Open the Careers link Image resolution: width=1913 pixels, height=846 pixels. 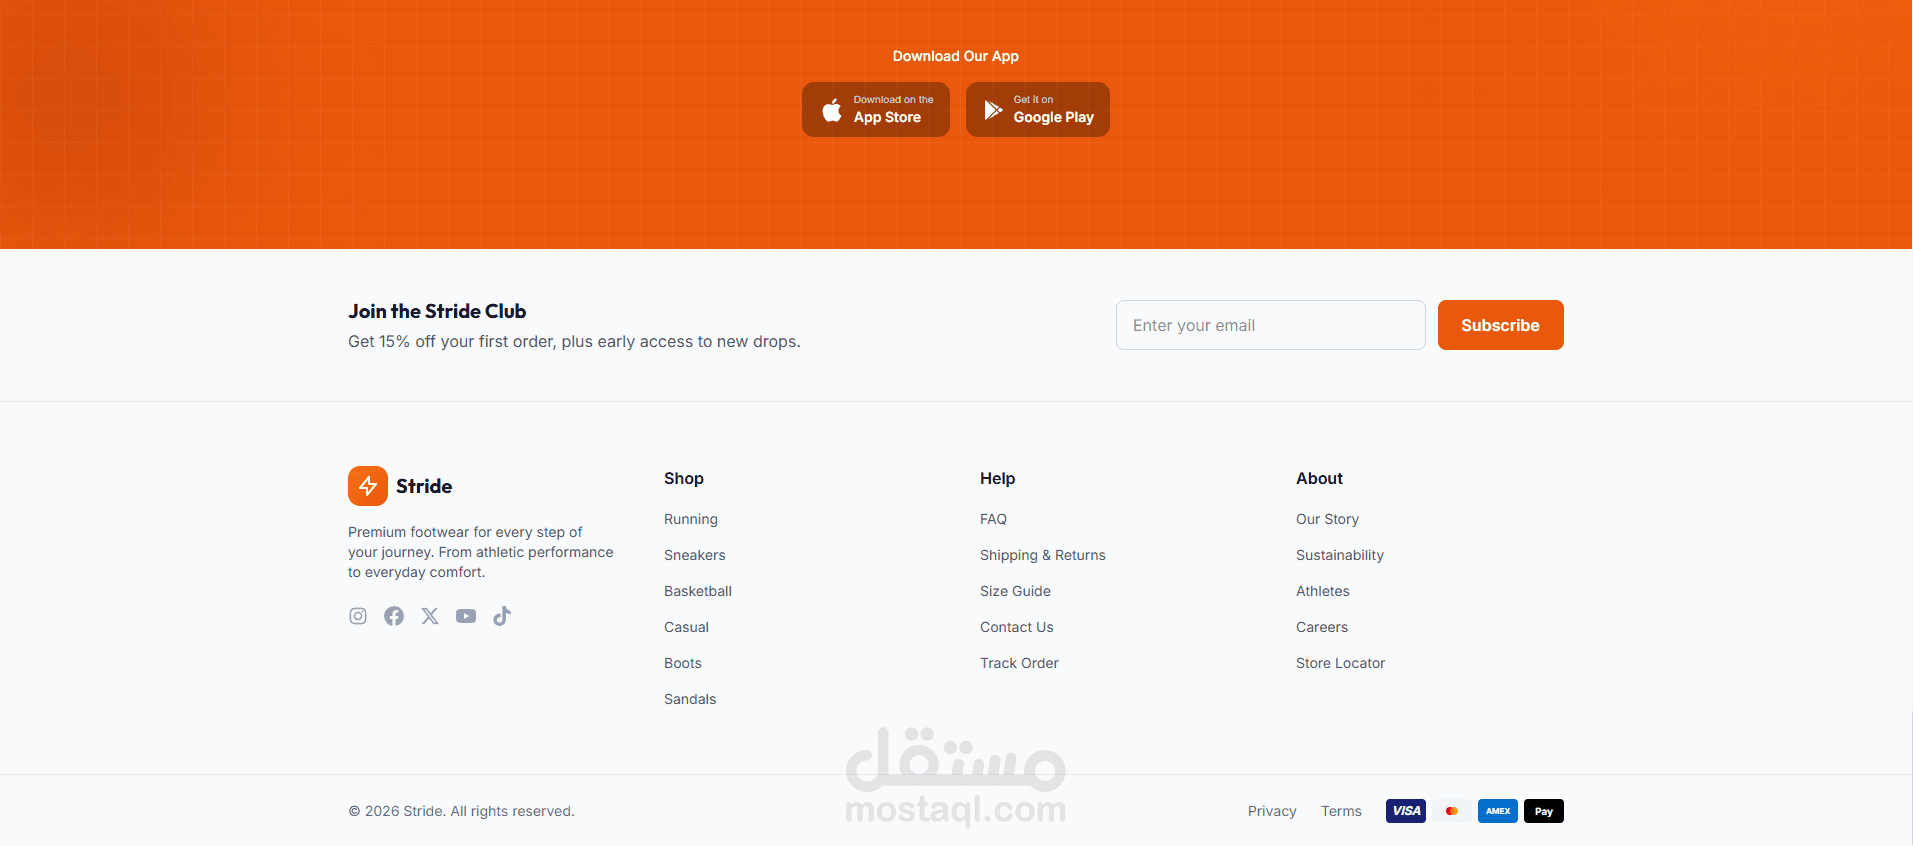pos(1322,627)
